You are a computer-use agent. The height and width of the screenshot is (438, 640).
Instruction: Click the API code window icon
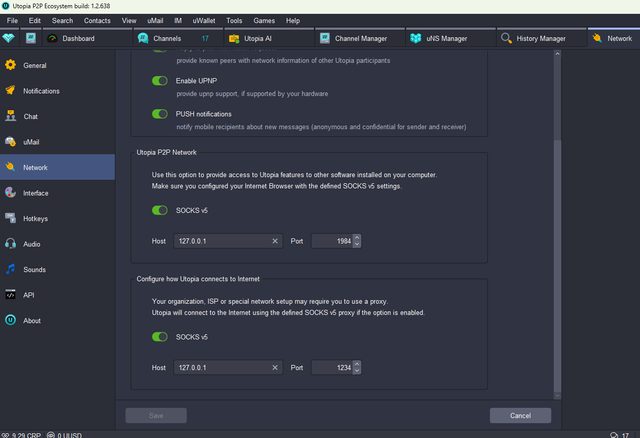[x=11, y=295]
